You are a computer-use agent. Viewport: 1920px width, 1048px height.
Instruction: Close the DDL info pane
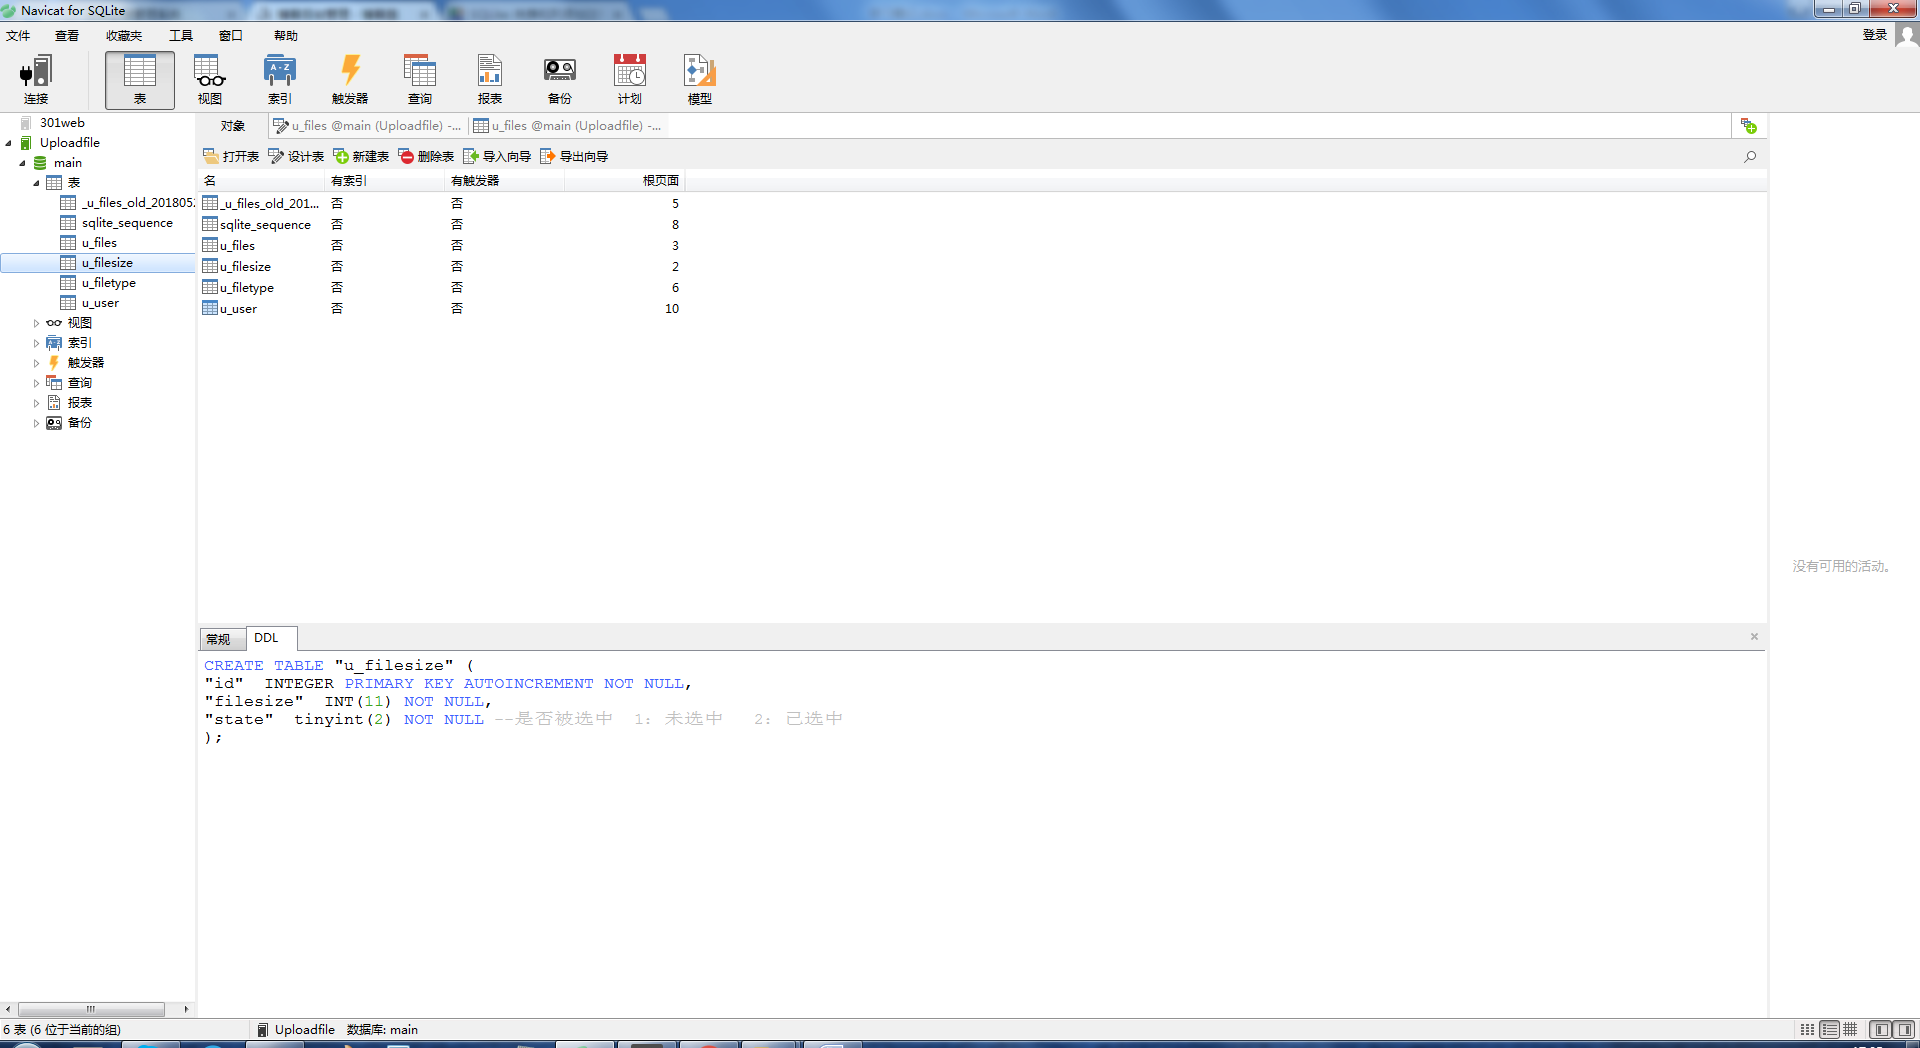coord(1754,637)
